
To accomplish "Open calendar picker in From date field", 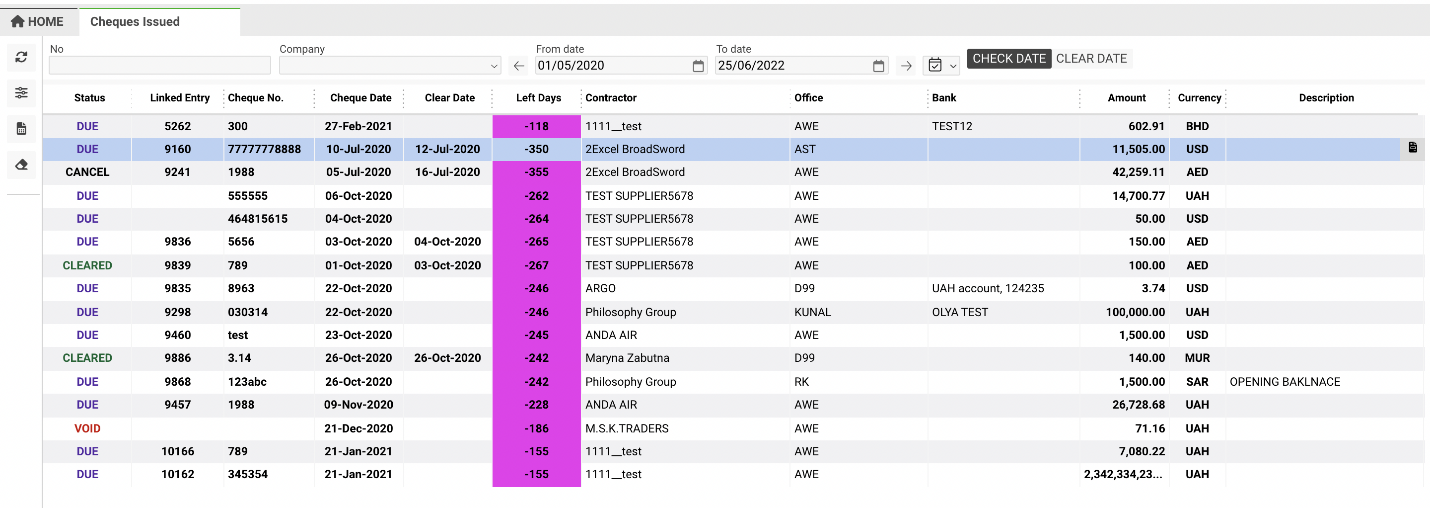I will [698, 66].
